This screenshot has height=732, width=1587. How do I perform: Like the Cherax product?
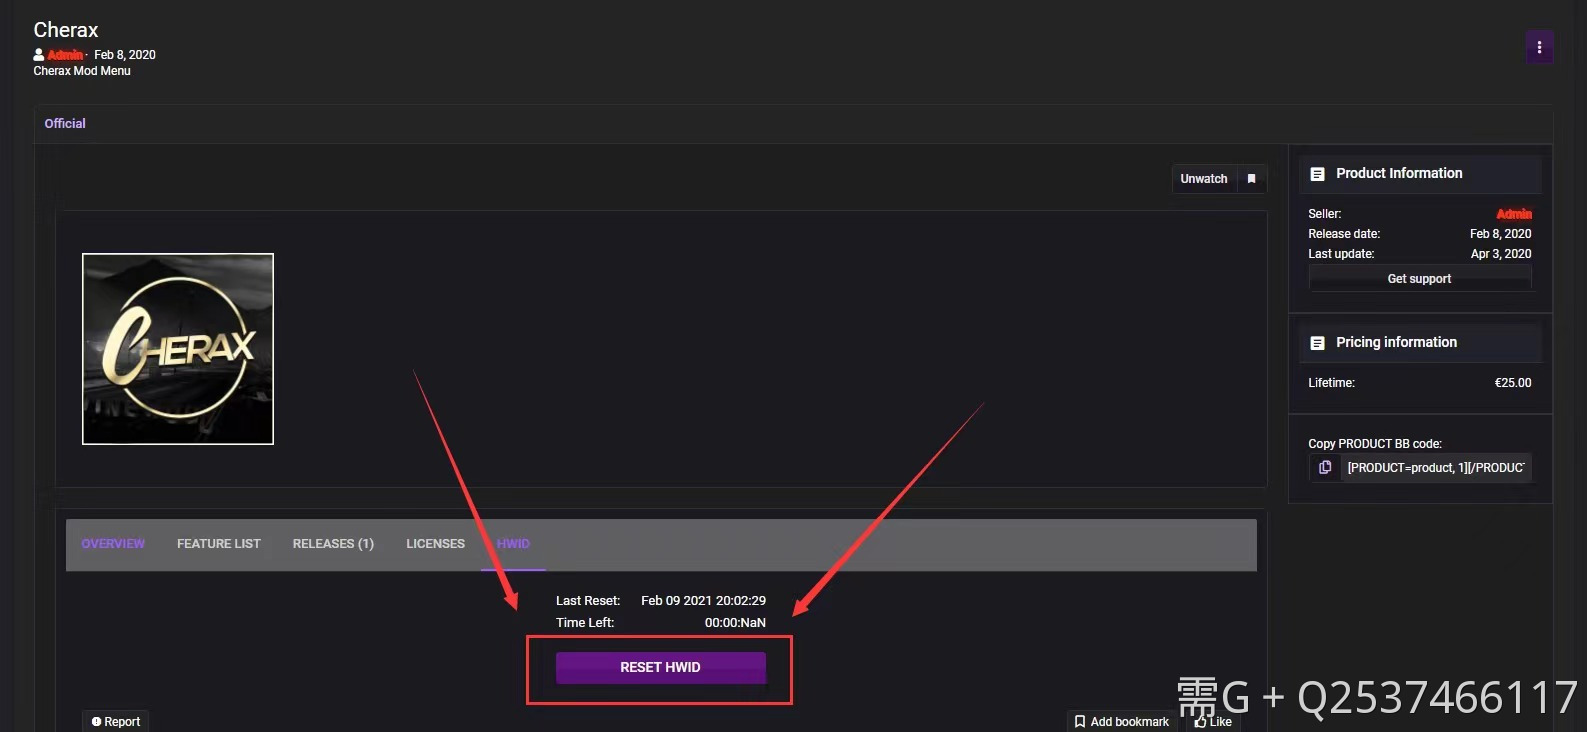1213,721
